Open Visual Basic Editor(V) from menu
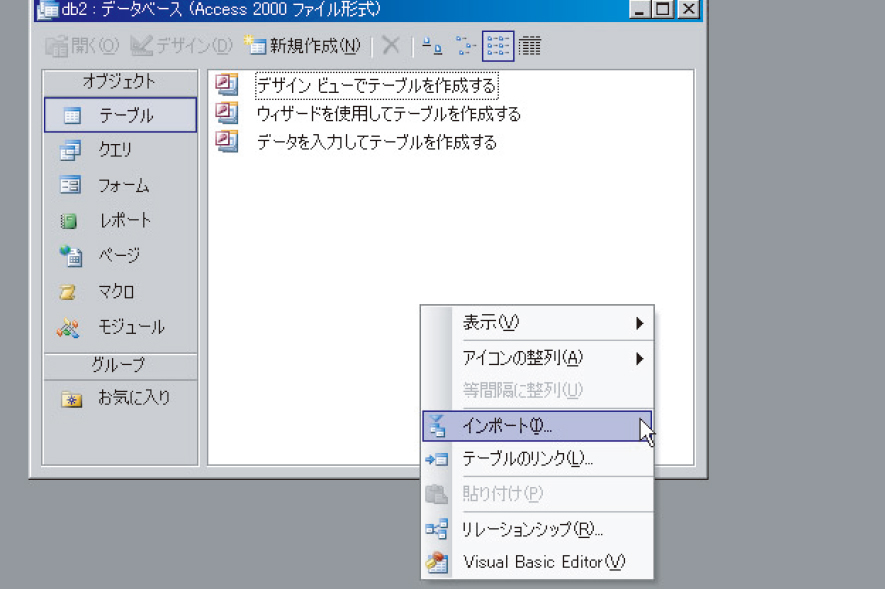The height and width of the screenshot is (589, 885). (537, 562)
